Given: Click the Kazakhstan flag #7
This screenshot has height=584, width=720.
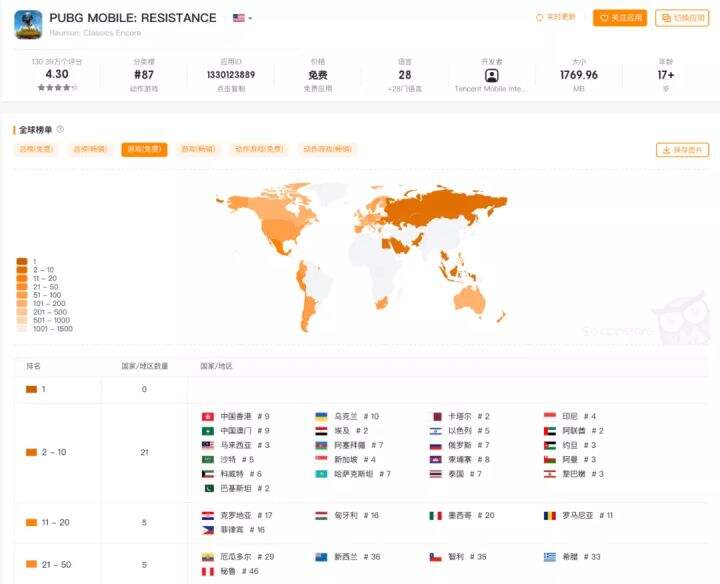Looking at the screenshot, I should (321, 474).
